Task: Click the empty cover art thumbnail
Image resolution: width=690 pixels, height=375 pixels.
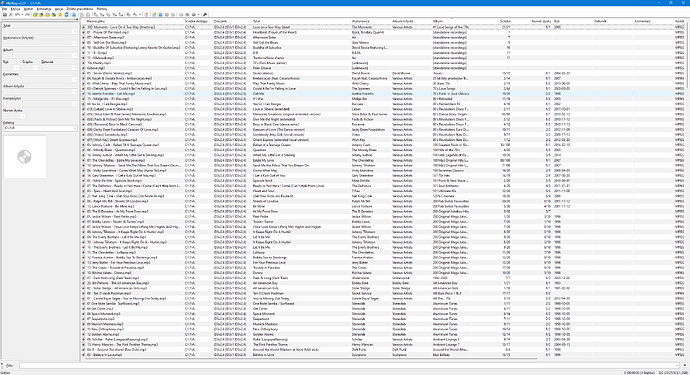Action: point(25,157)
